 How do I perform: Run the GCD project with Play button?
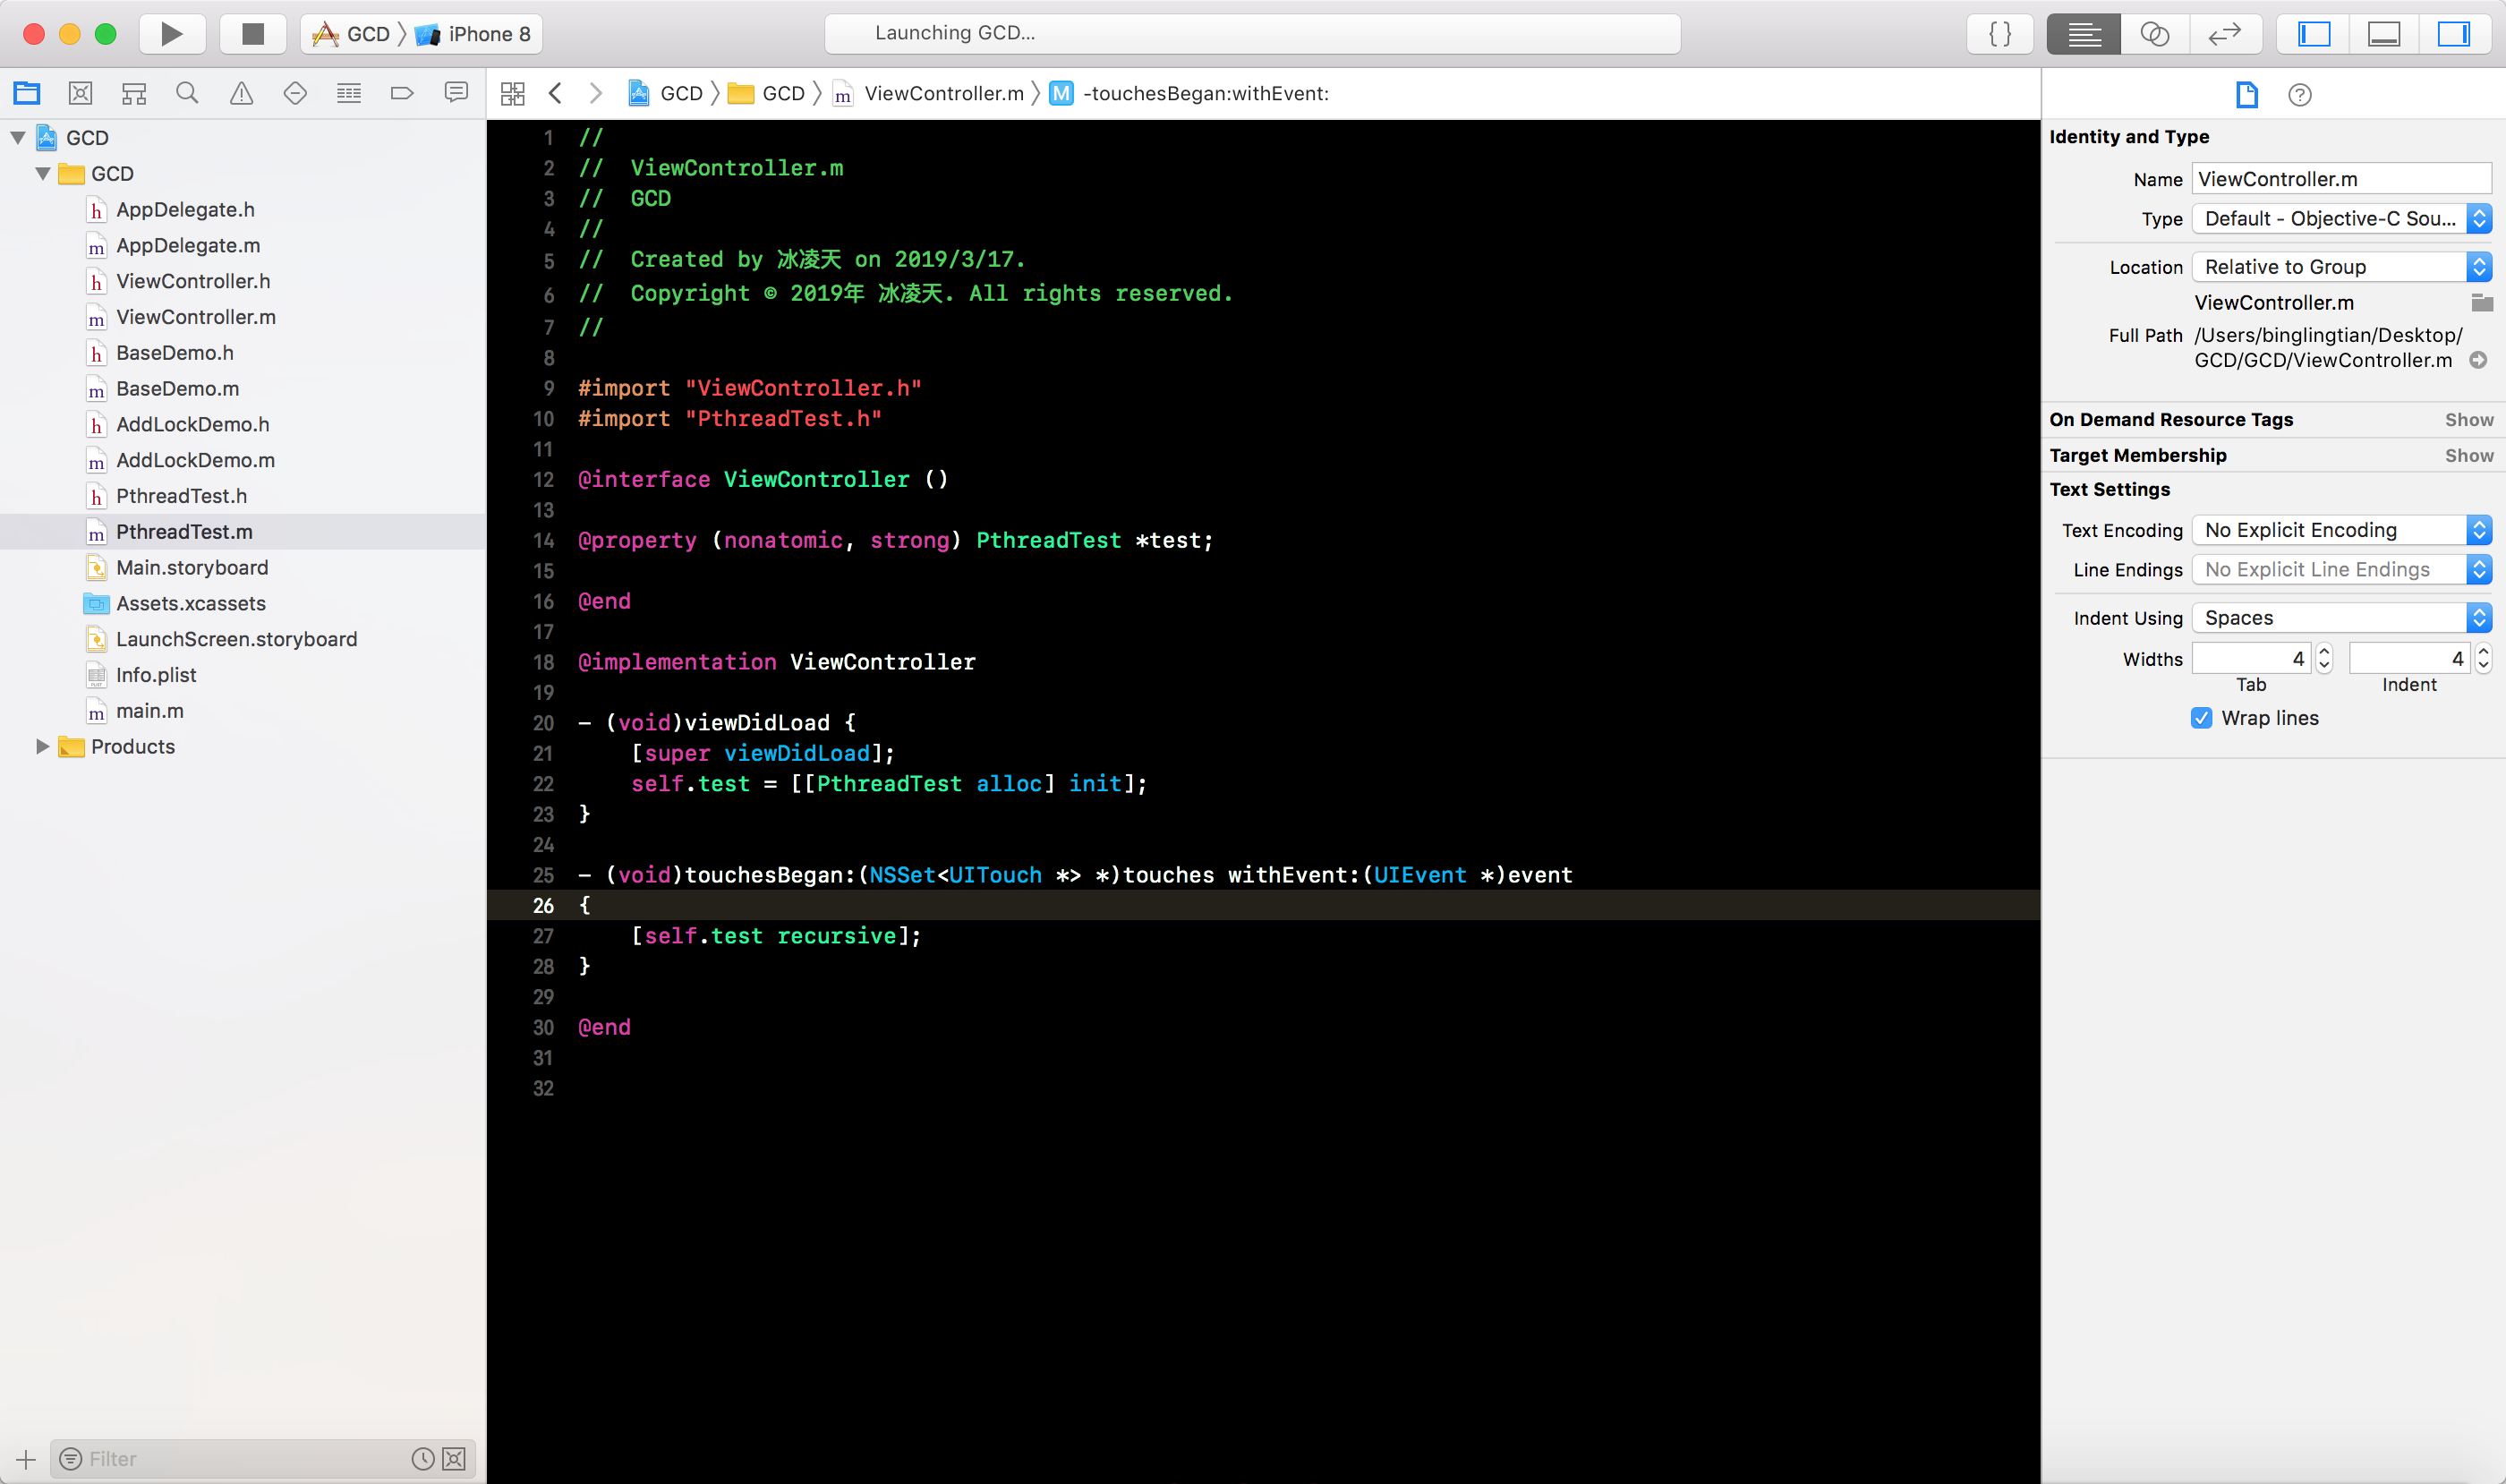[172, 34]
